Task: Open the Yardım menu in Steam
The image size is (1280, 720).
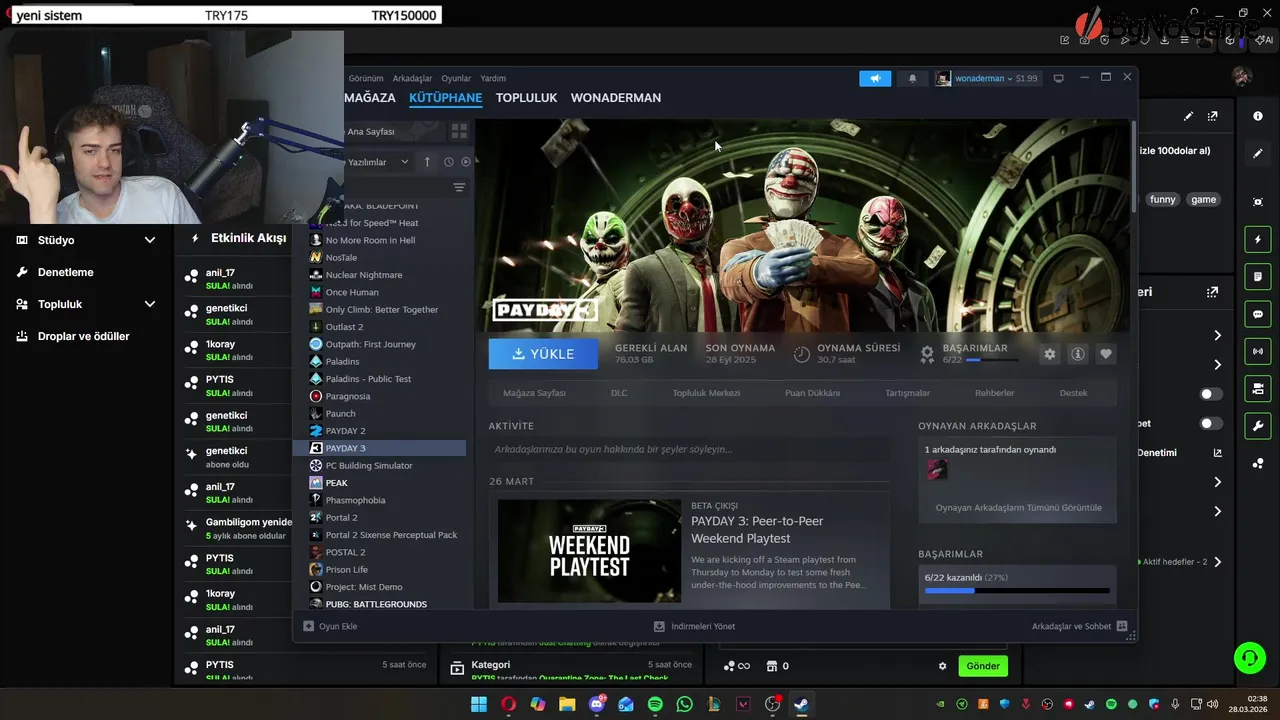Action: [x=493, y=78]
